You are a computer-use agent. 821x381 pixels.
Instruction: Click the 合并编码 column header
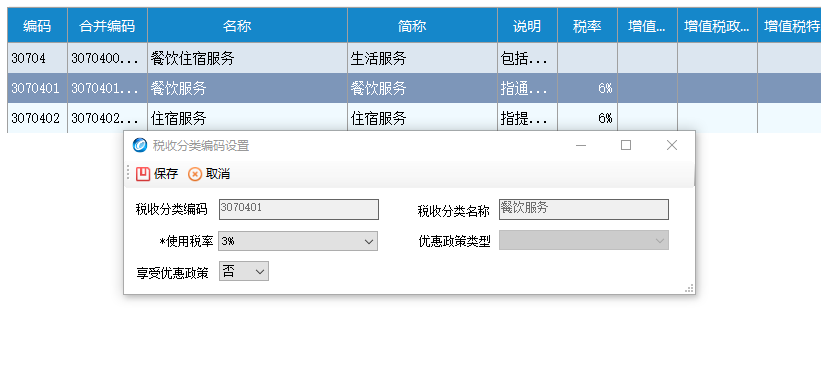pyautogui.click(x=107, y=26)
